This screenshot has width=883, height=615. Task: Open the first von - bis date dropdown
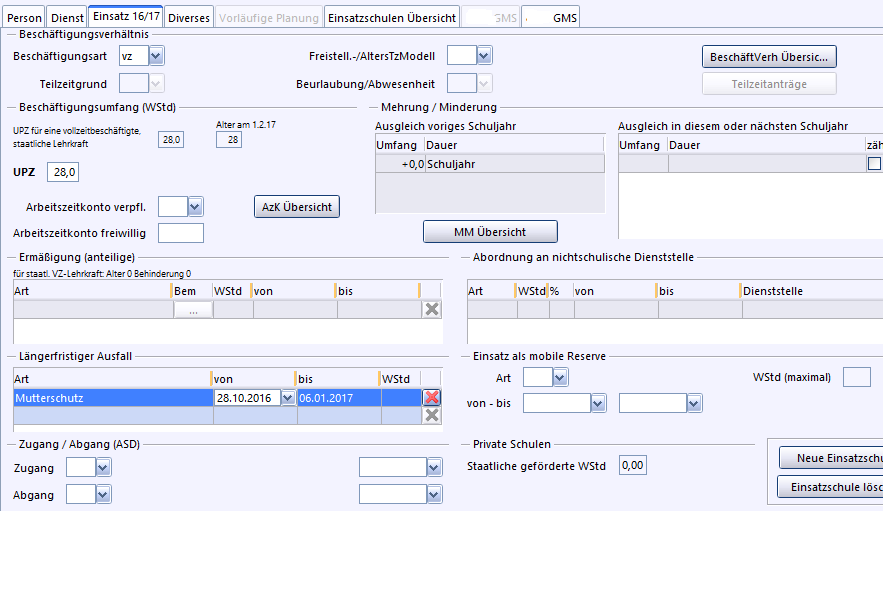coord(598,403)
